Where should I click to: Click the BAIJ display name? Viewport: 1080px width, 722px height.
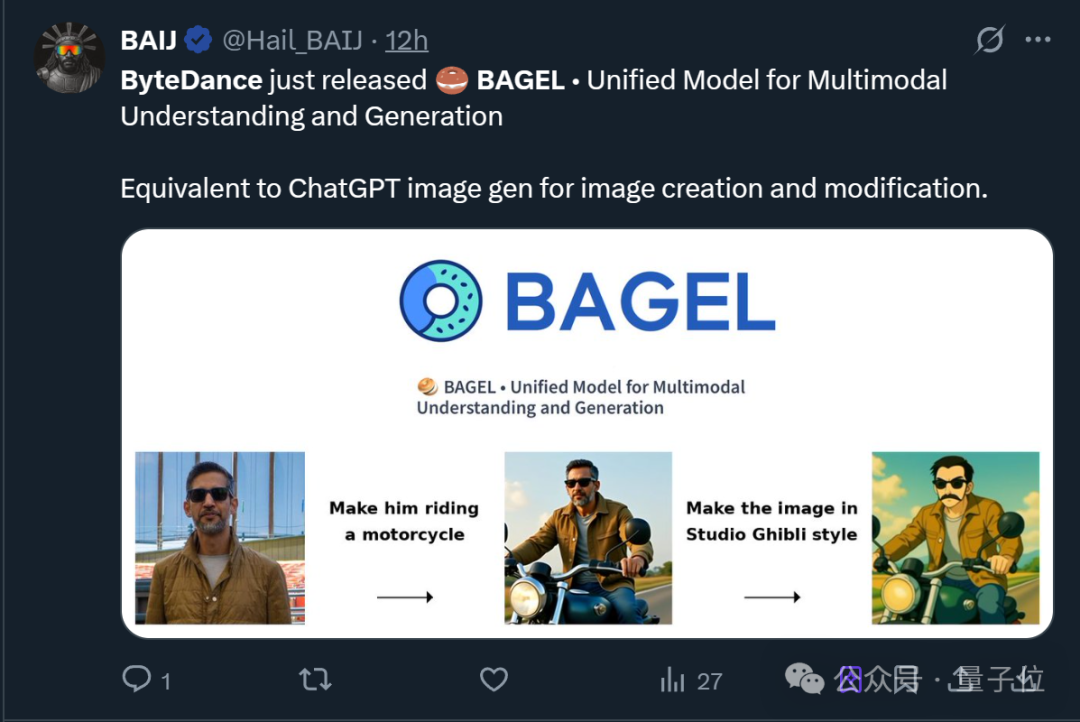tap(149, 41)
